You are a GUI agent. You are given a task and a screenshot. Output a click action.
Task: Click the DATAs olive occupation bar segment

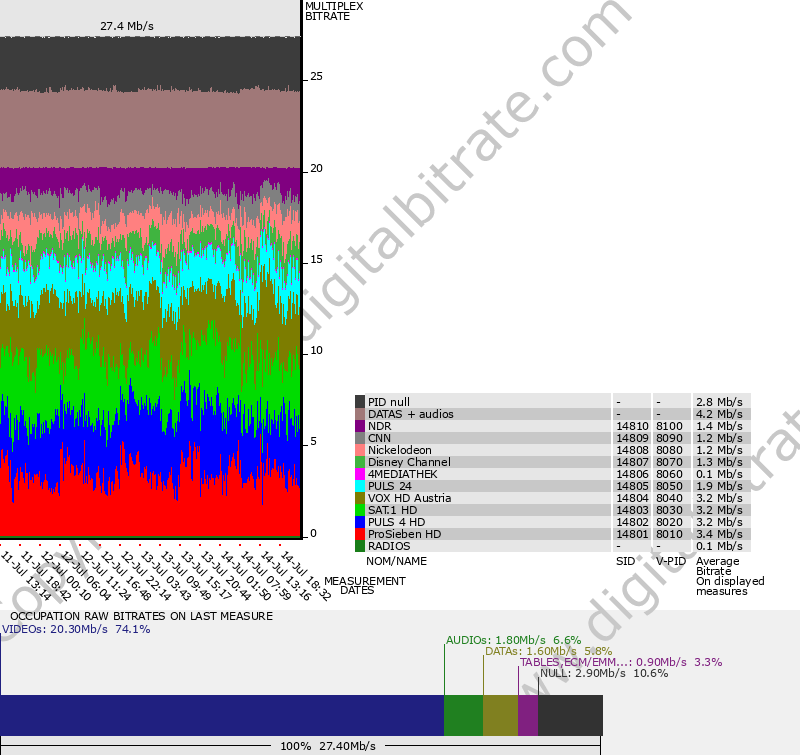[x=501, y=715]
